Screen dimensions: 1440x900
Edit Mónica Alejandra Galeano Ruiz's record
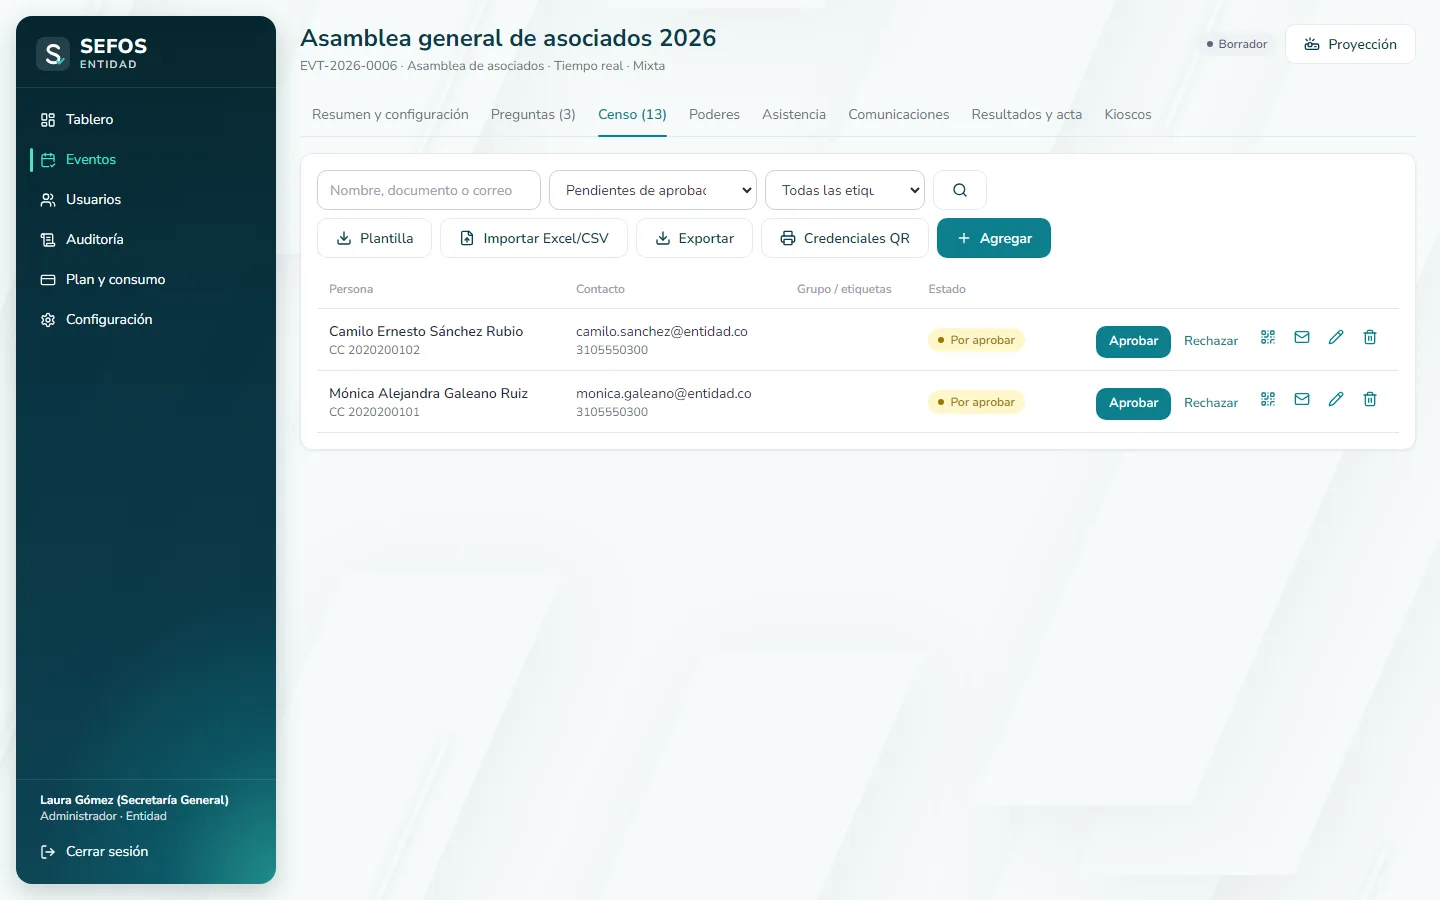1336,400
